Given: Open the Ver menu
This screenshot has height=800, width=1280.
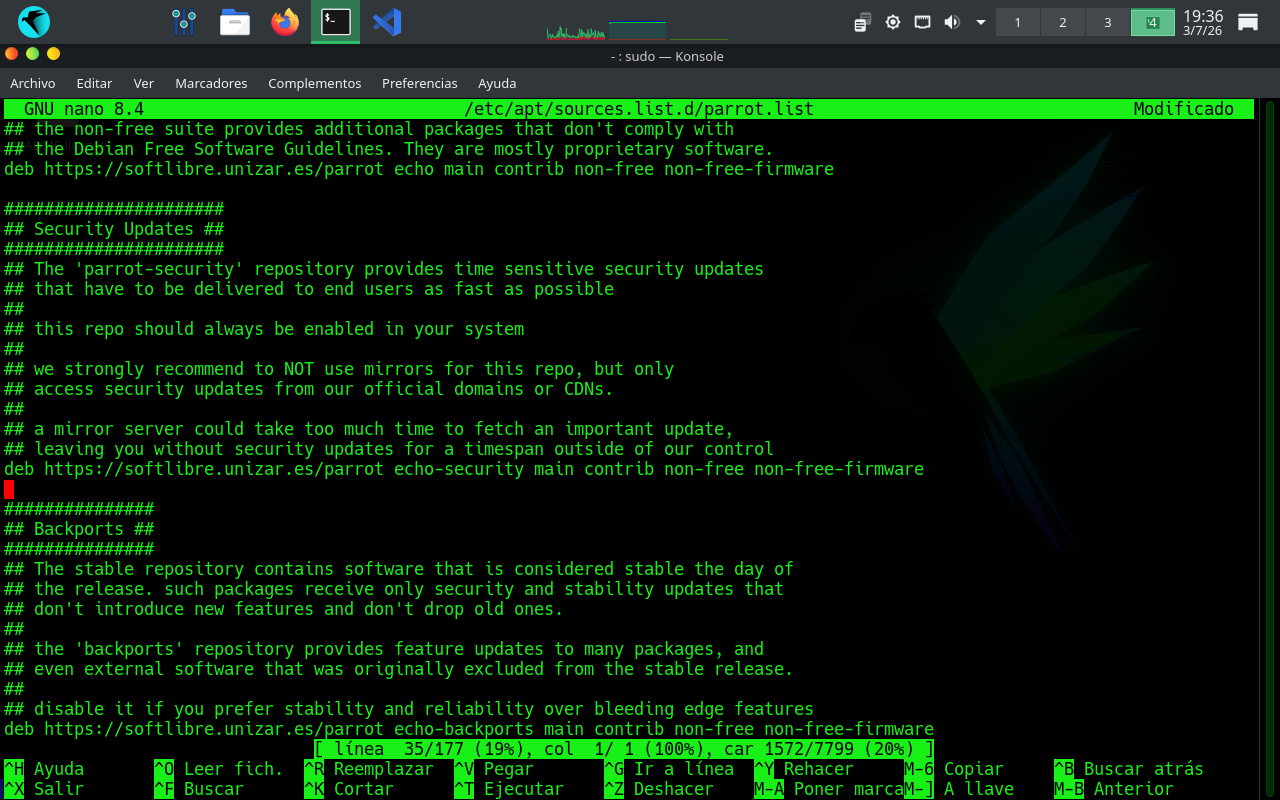Looking at the screenshot, I should 144,83.
